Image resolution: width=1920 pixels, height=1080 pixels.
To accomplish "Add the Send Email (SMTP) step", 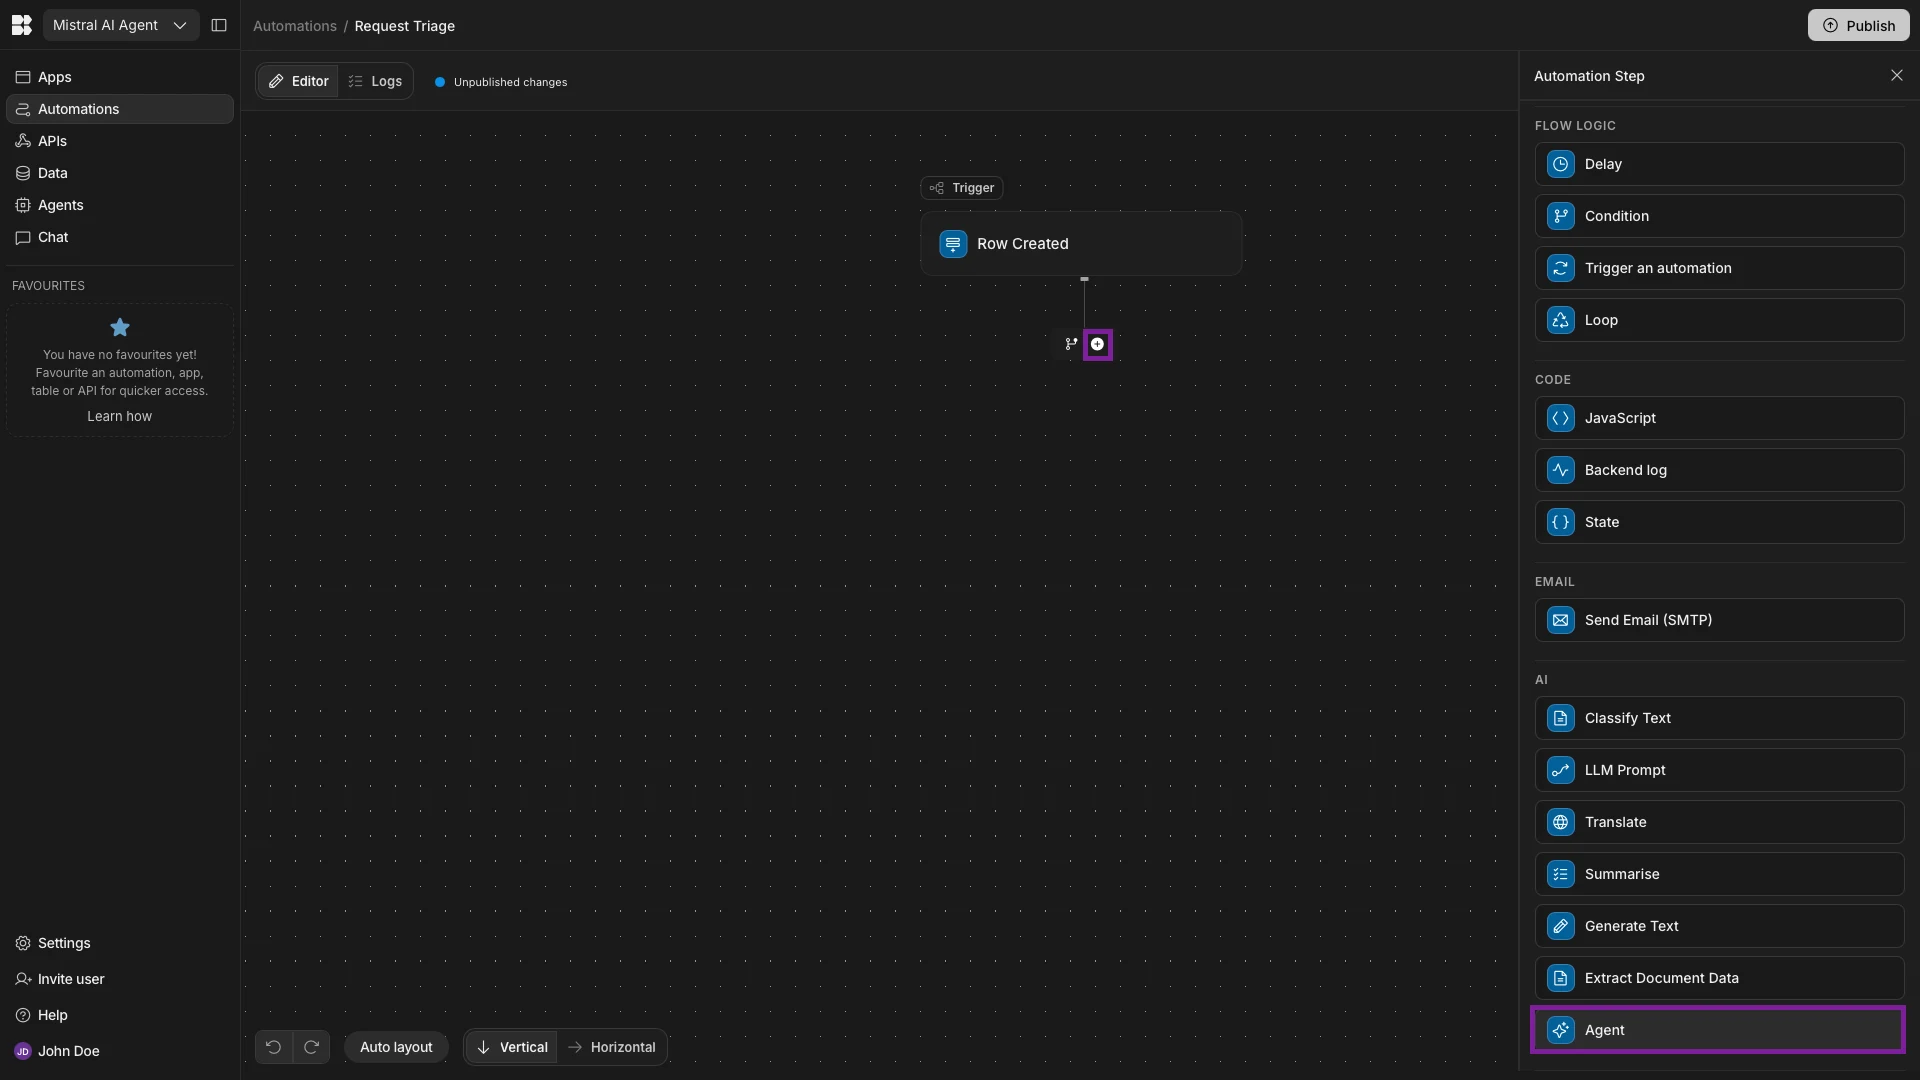I will coord(1718,620).
